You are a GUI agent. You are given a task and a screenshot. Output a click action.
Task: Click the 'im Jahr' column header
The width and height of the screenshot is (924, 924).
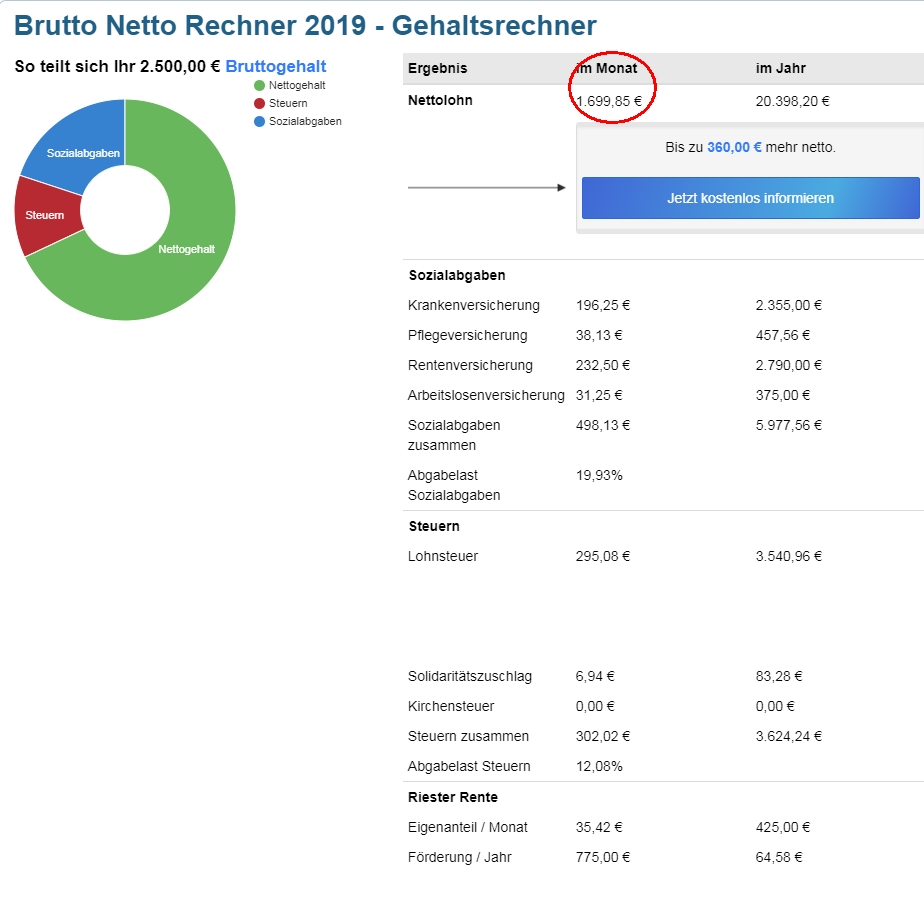point(780,69)
